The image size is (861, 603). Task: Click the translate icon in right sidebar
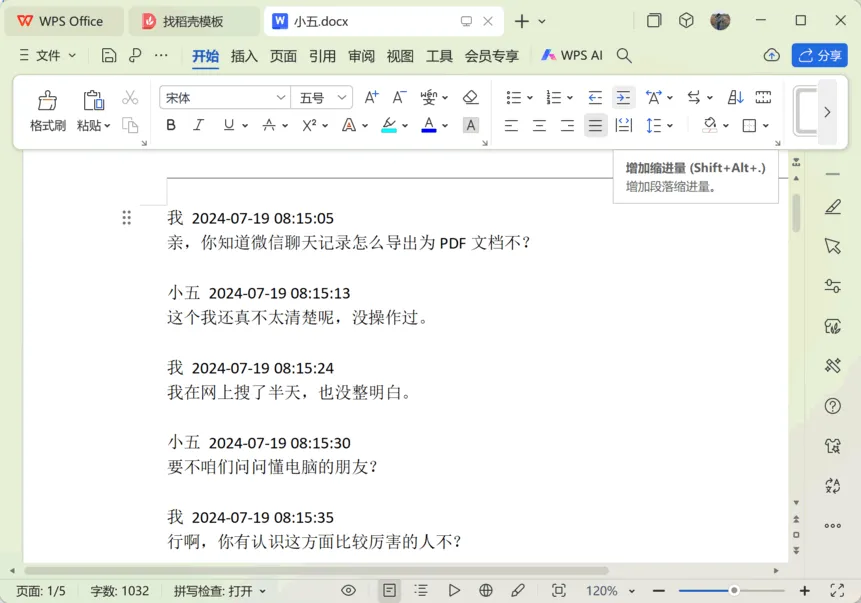click(832, 485)
